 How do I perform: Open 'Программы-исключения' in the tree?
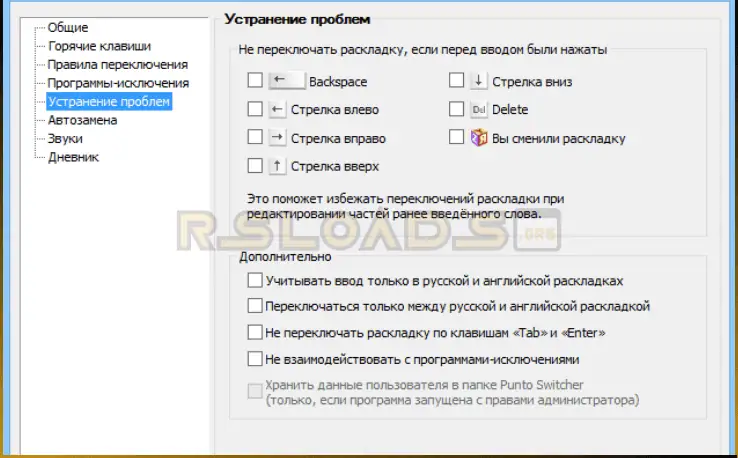click(x=118, y=83)
